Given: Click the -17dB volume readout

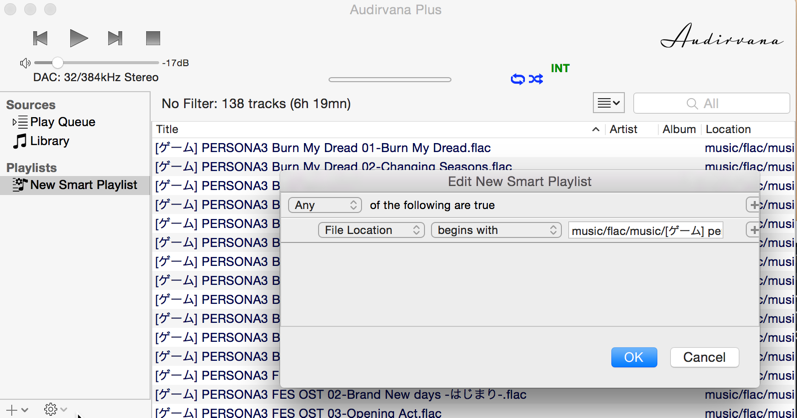Looking at the screenshot, I should tap(175, 63).
